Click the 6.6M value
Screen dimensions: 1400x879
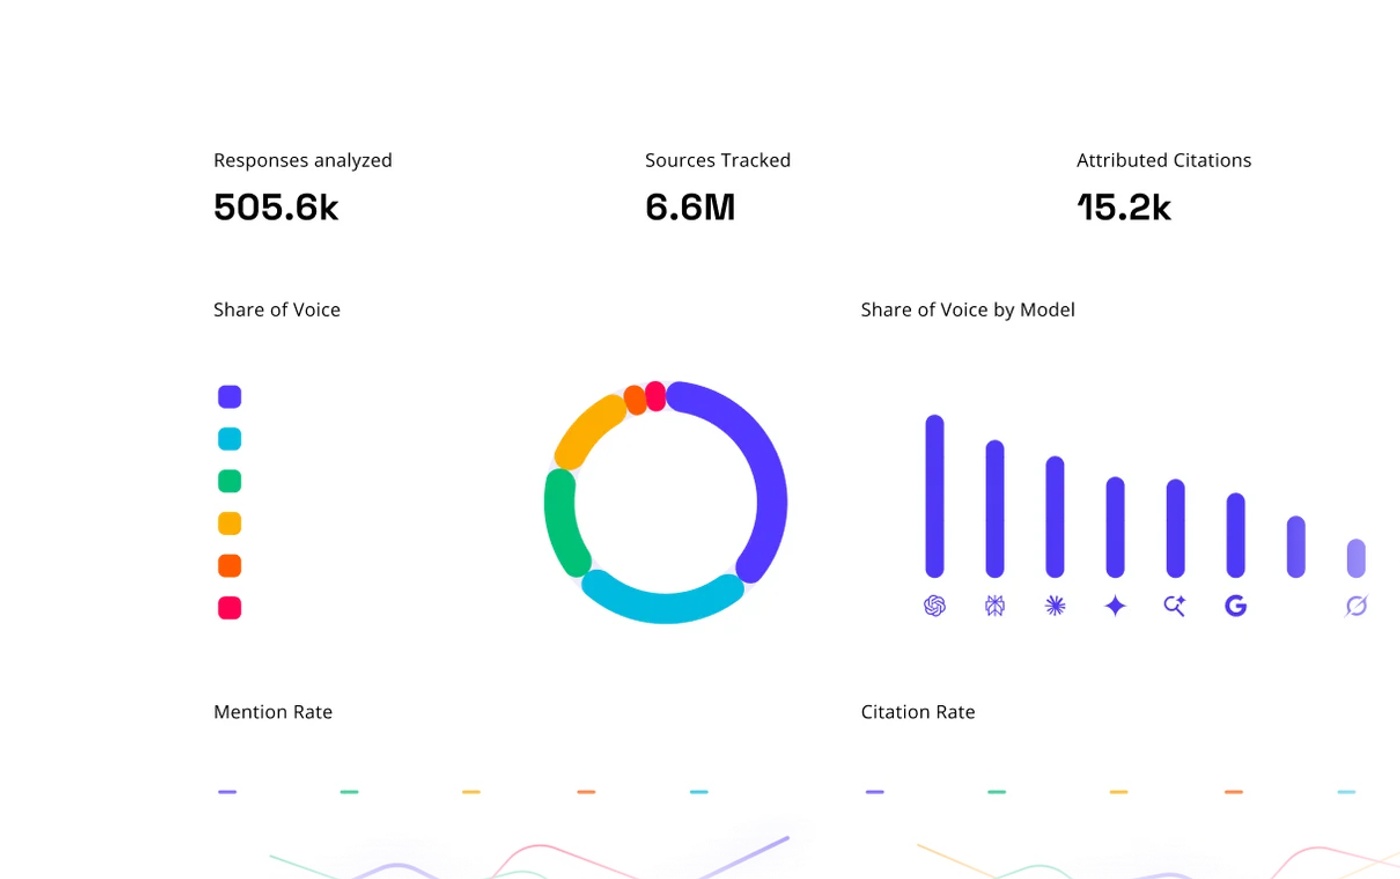click(x=690, y=208)
